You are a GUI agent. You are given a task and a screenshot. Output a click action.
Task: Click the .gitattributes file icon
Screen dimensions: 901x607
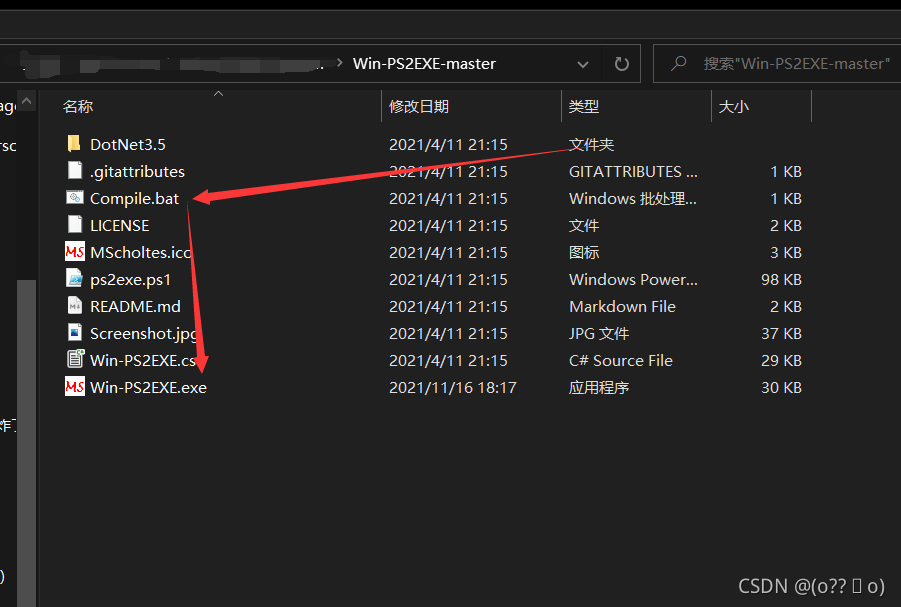click(75, 171)
